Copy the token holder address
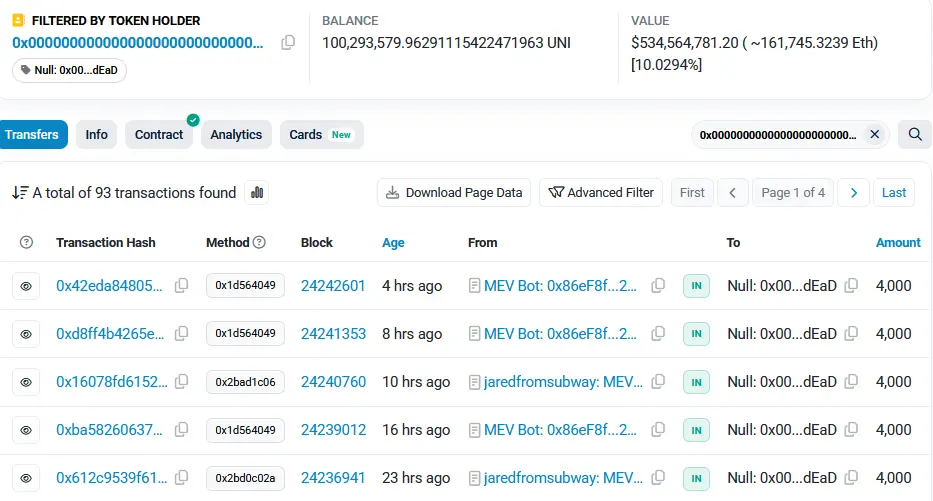This screenshot has height=501, width=933. coord(288,42)
